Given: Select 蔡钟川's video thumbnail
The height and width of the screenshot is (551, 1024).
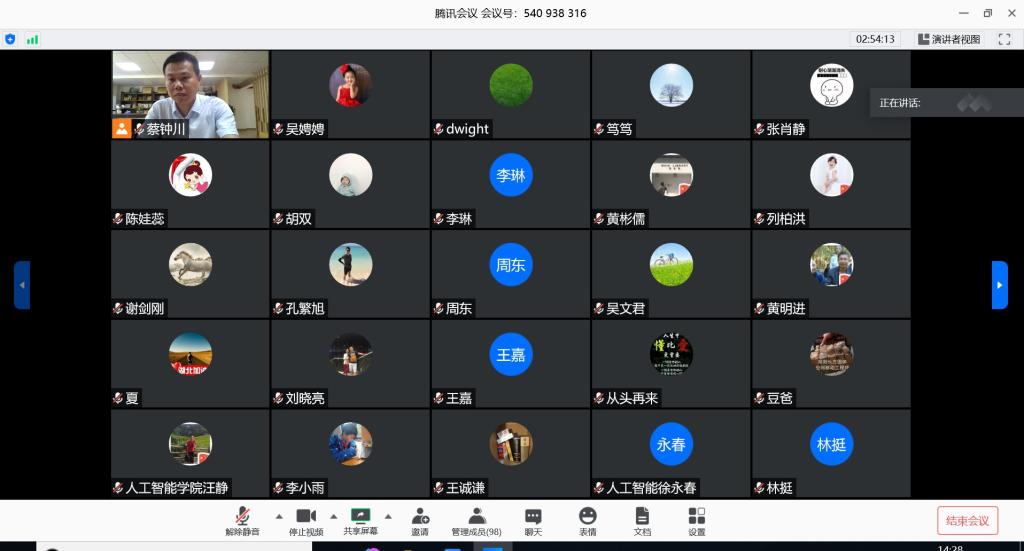Looking at the screenshot, I should pyautogui.click(x=190, y=94).
